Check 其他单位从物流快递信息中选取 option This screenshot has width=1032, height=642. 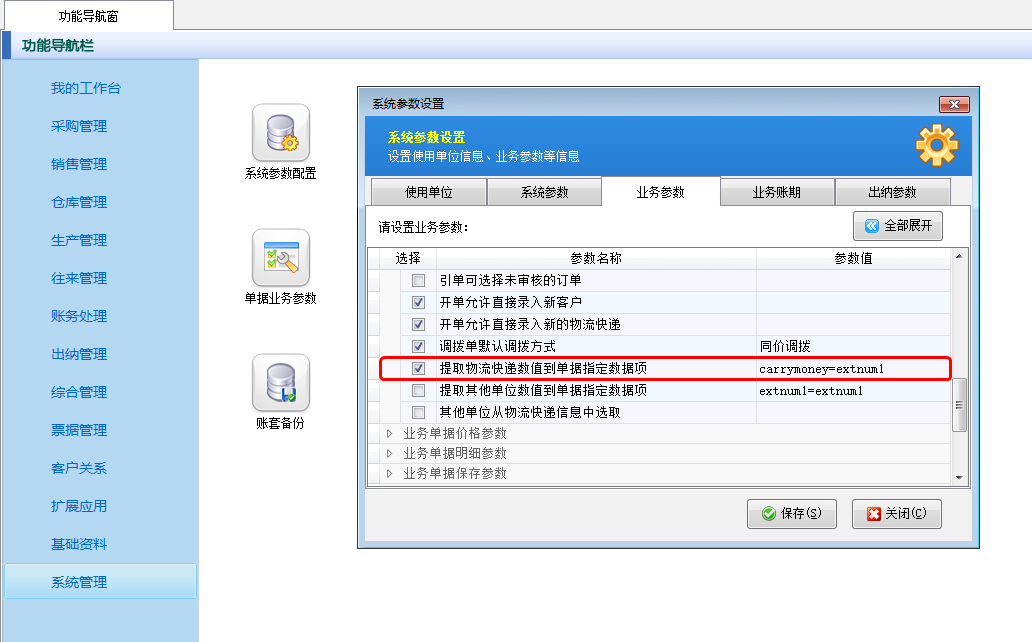419,413
